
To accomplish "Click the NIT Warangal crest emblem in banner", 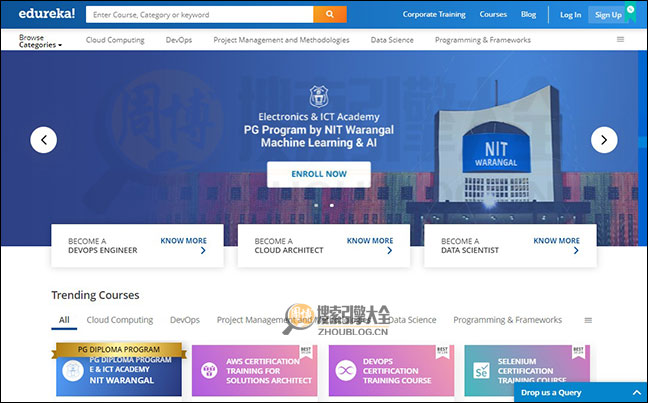I will pos(319,96).
